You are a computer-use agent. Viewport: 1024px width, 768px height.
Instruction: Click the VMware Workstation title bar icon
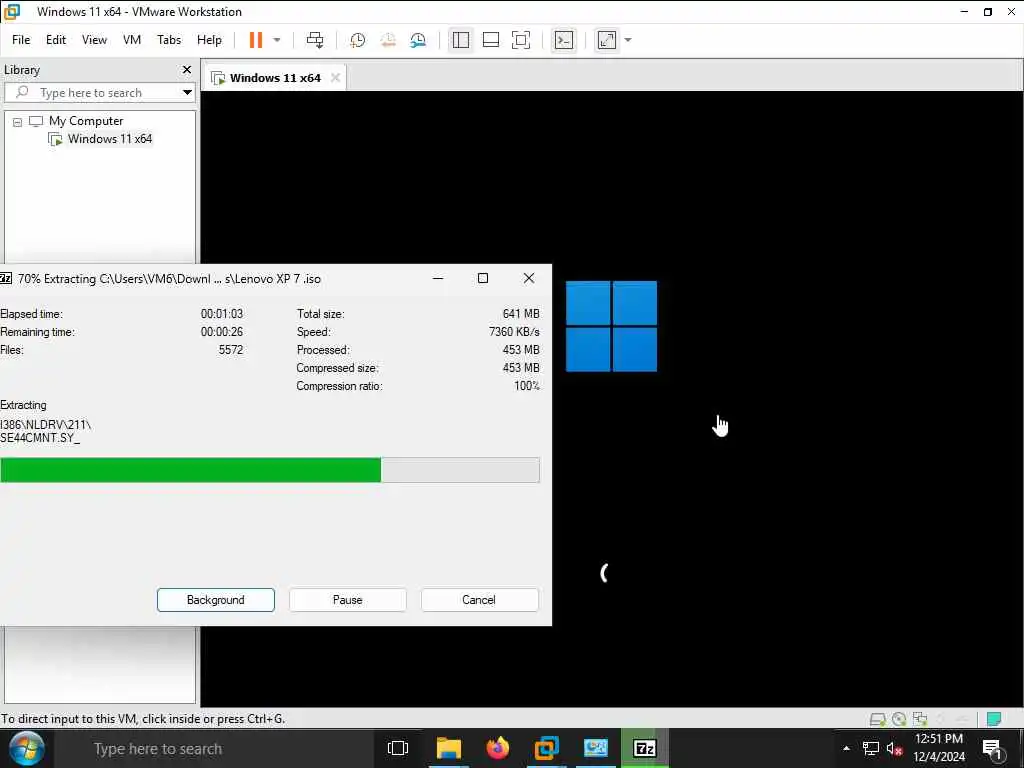[x=12, y=12]
